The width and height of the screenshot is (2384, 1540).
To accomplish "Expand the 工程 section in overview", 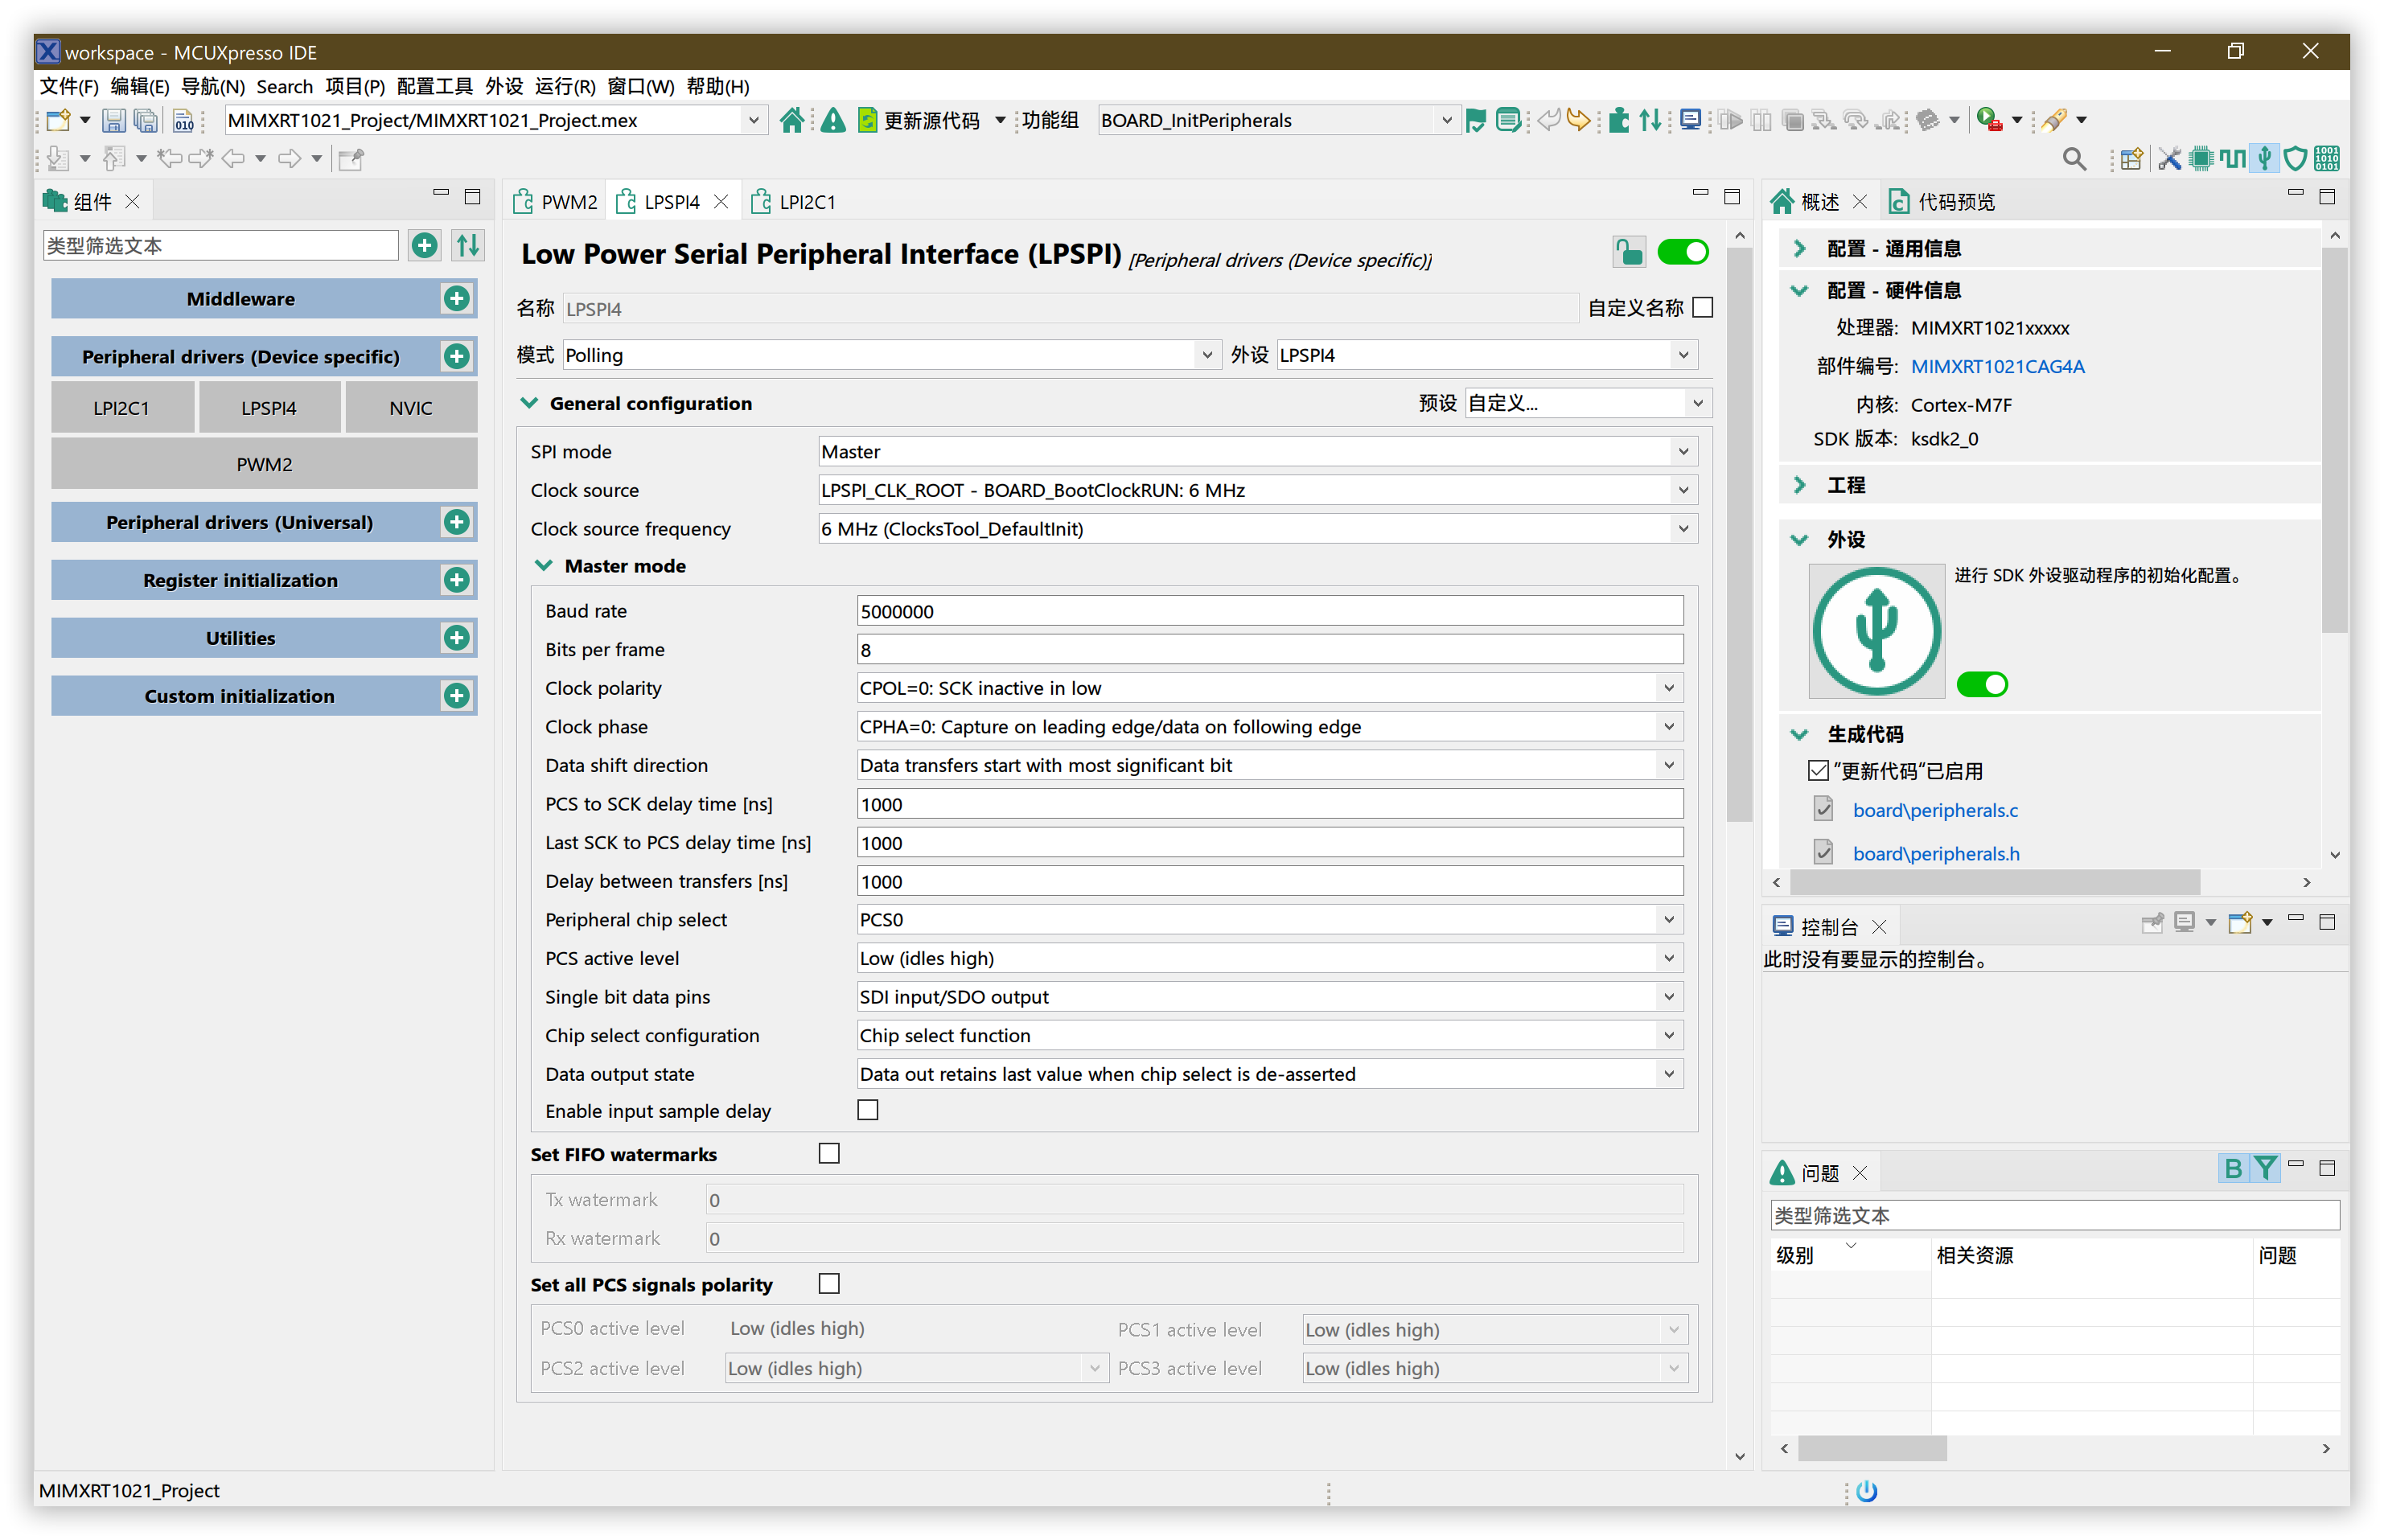I will pyautogui.click(x=1799, y=485).
